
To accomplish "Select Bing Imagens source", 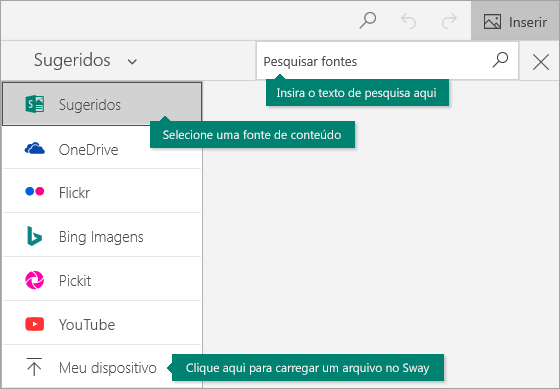I will tap(102, 236).
